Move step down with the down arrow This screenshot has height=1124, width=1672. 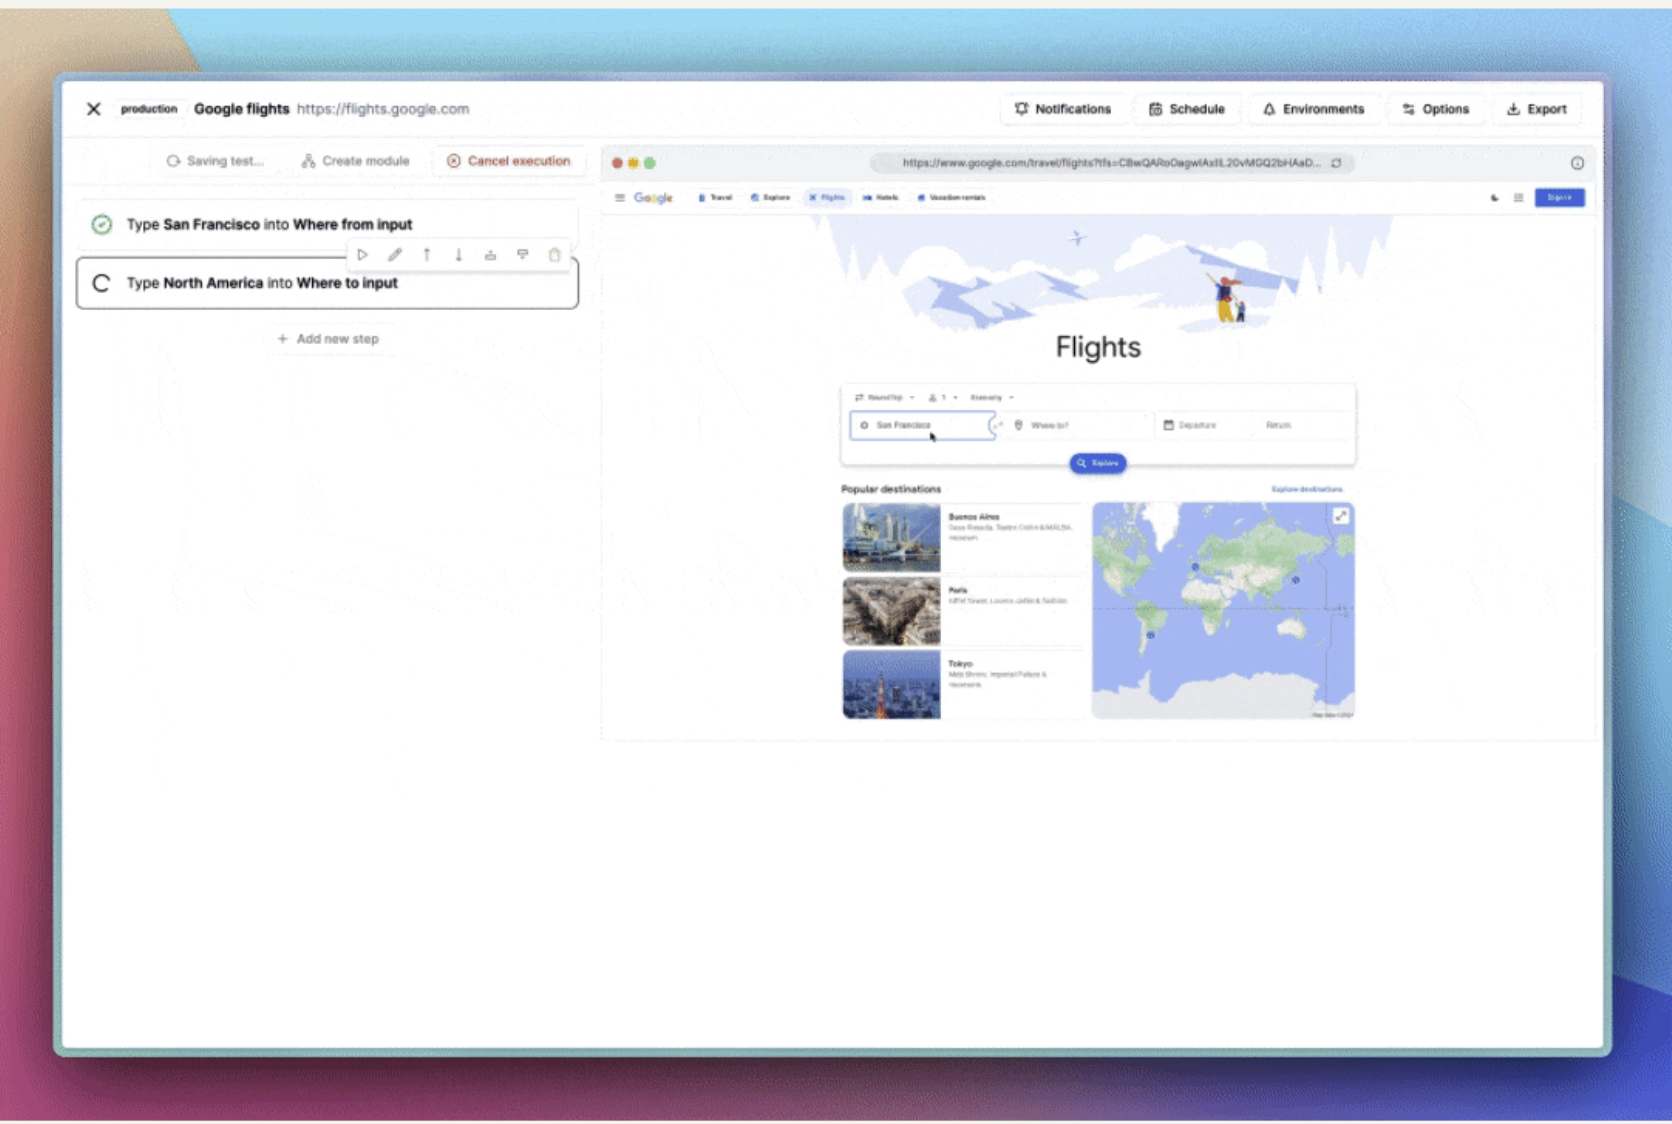[x=459, y=255]
